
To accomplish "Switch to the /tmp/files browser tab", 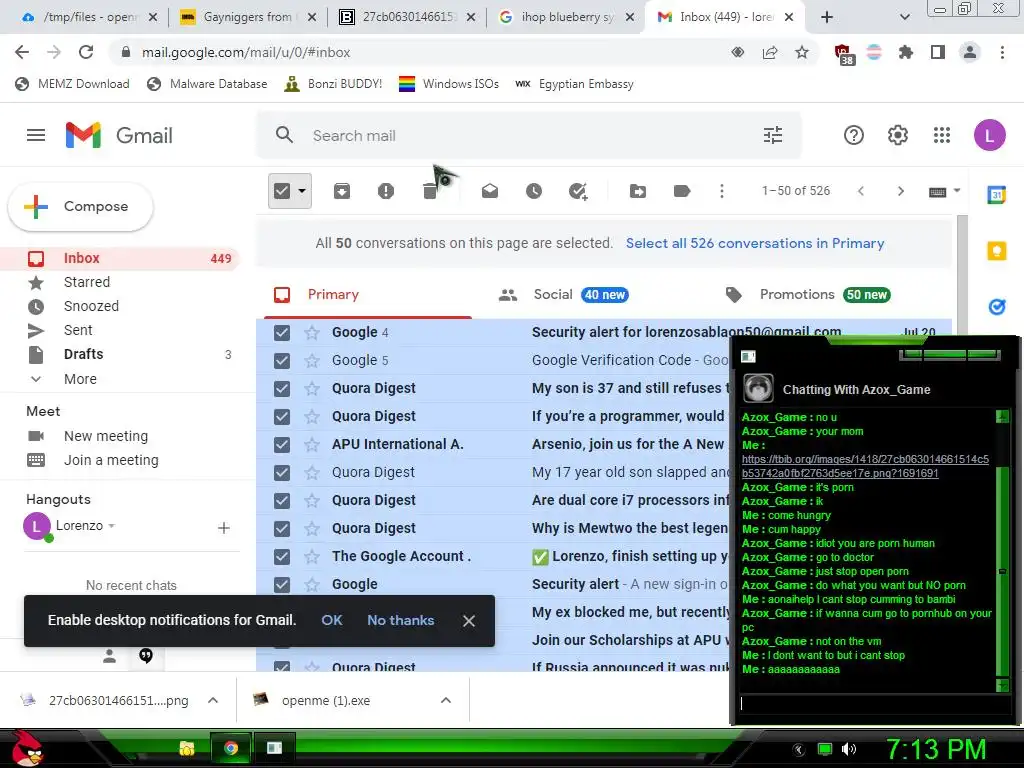I will tap(89, 17).
